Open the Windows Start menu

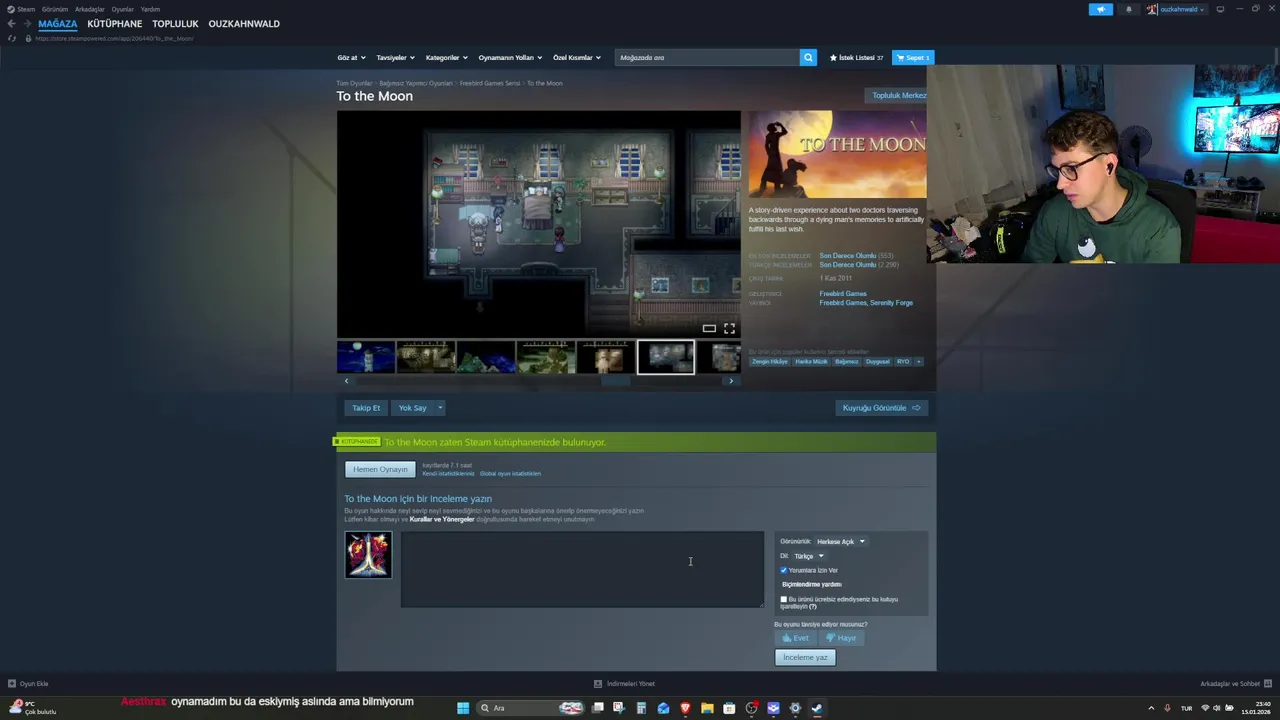(463, 708)
